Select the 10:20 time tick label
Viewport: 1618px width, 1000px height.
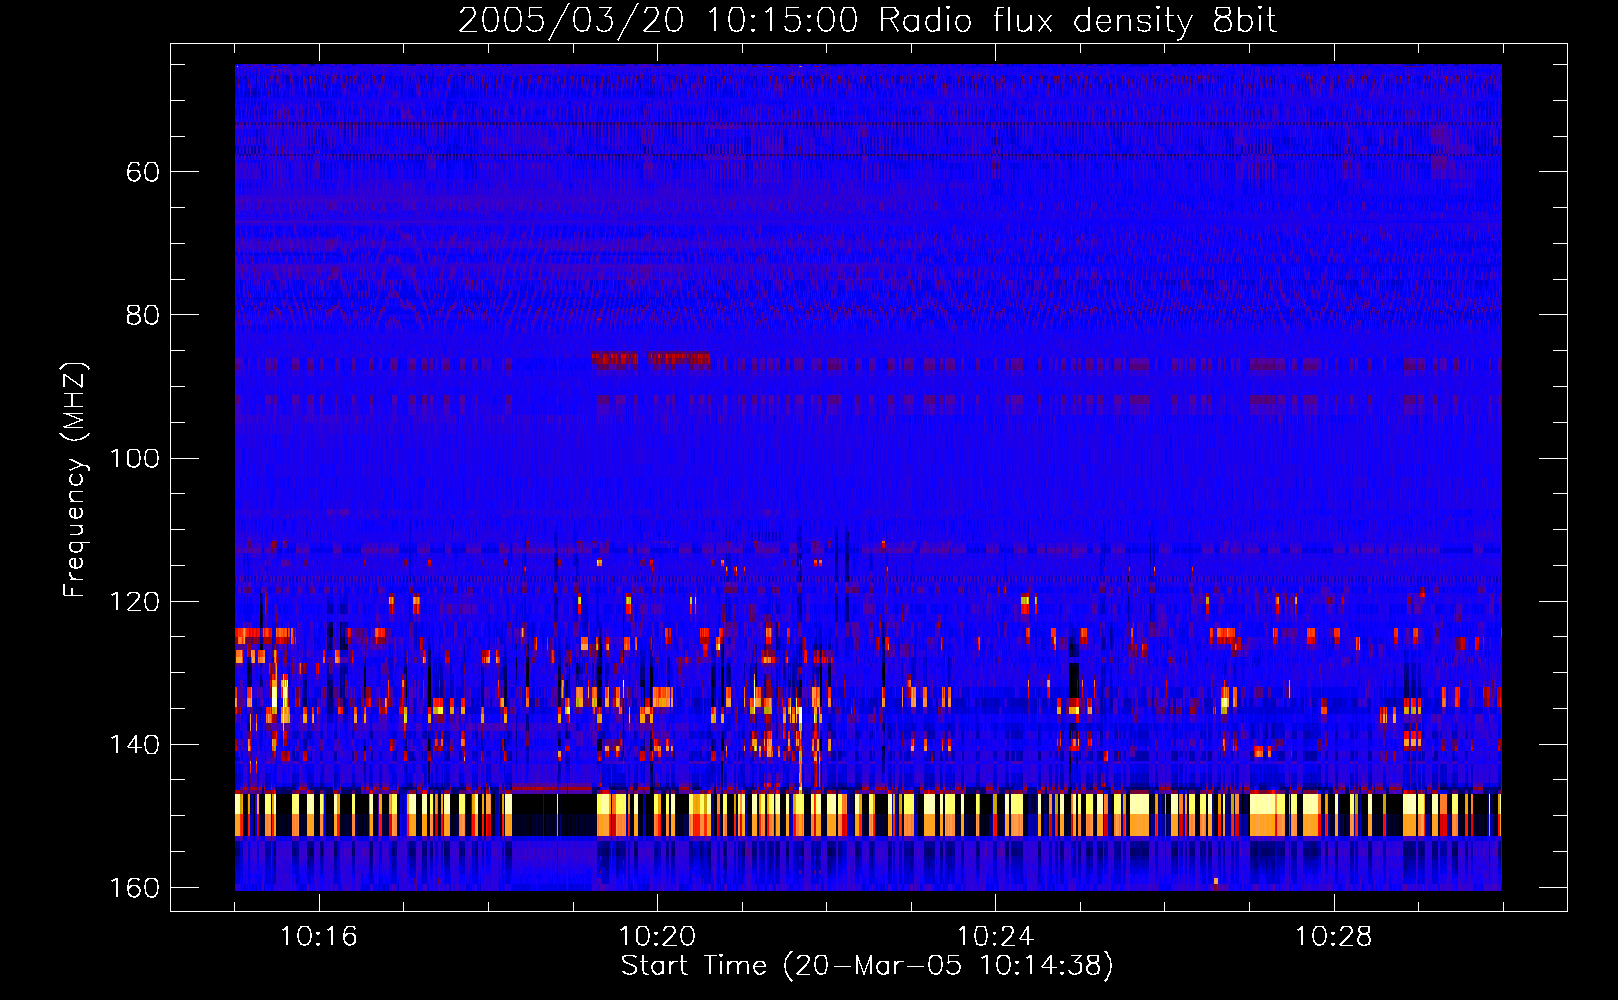(x=657, y=937)
